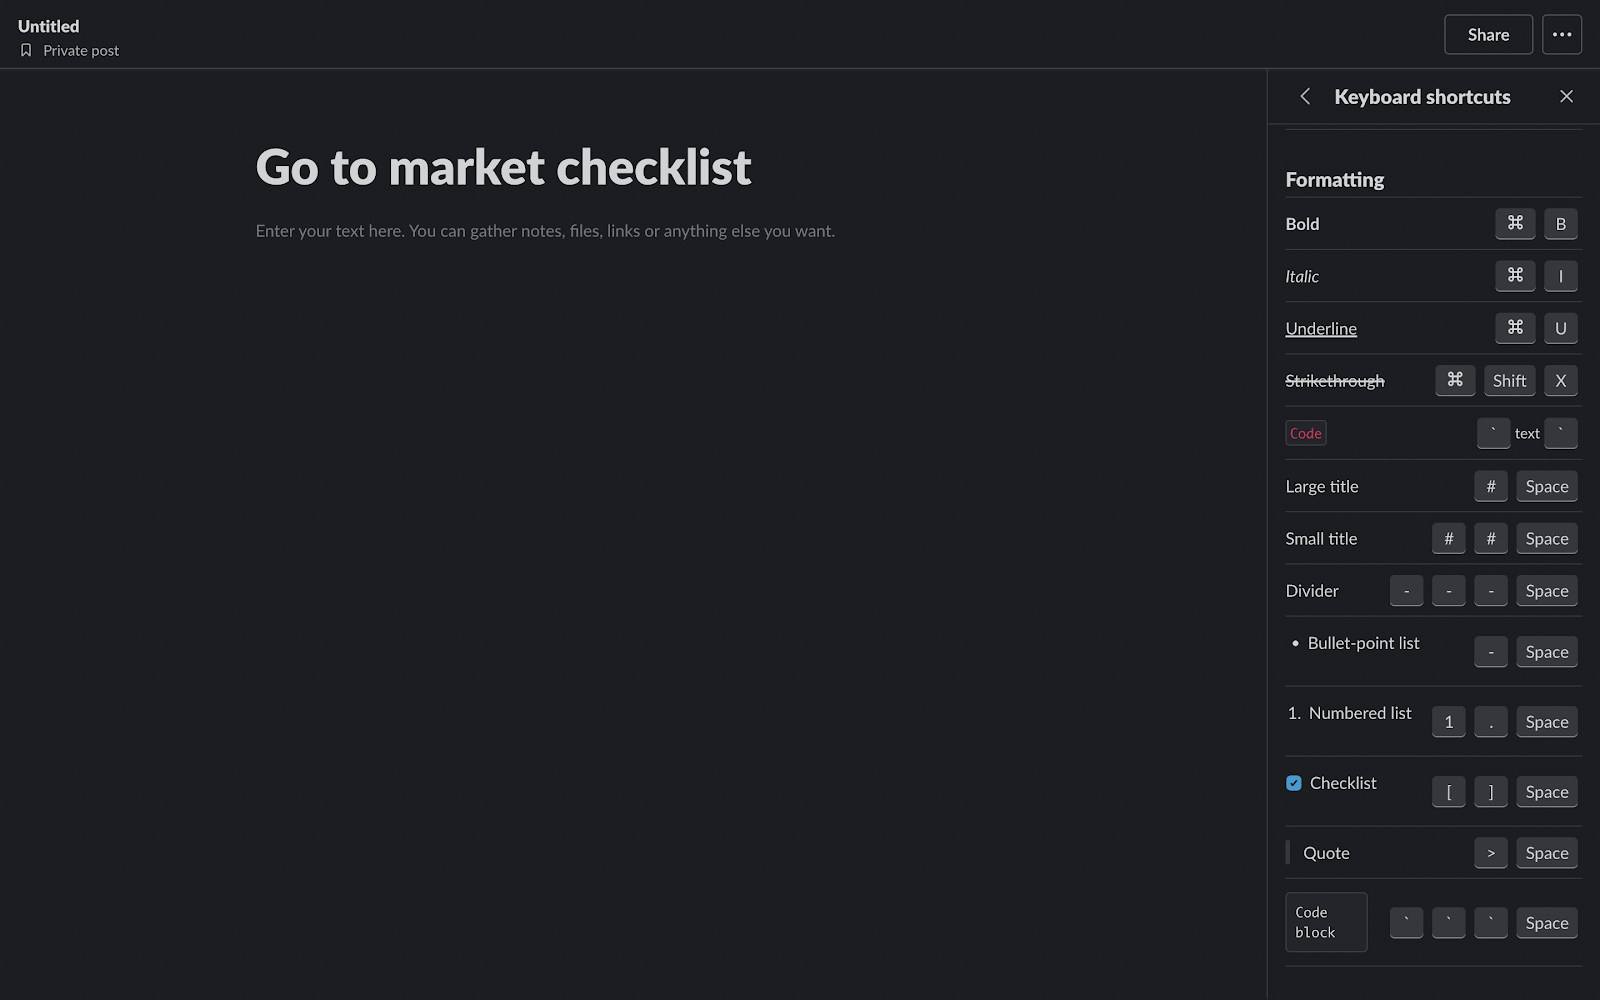Click the red Code sample label
This screenshot has height=1000, width=1600.
1306,433
